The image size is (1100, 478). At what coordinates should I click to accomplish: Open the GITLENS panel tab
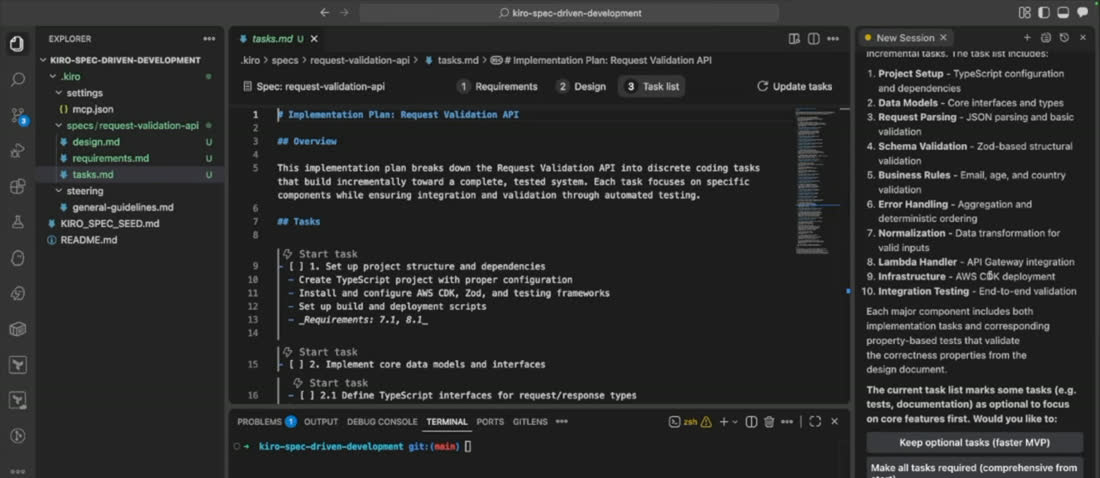pyautogui.click(x=530, y=422)
